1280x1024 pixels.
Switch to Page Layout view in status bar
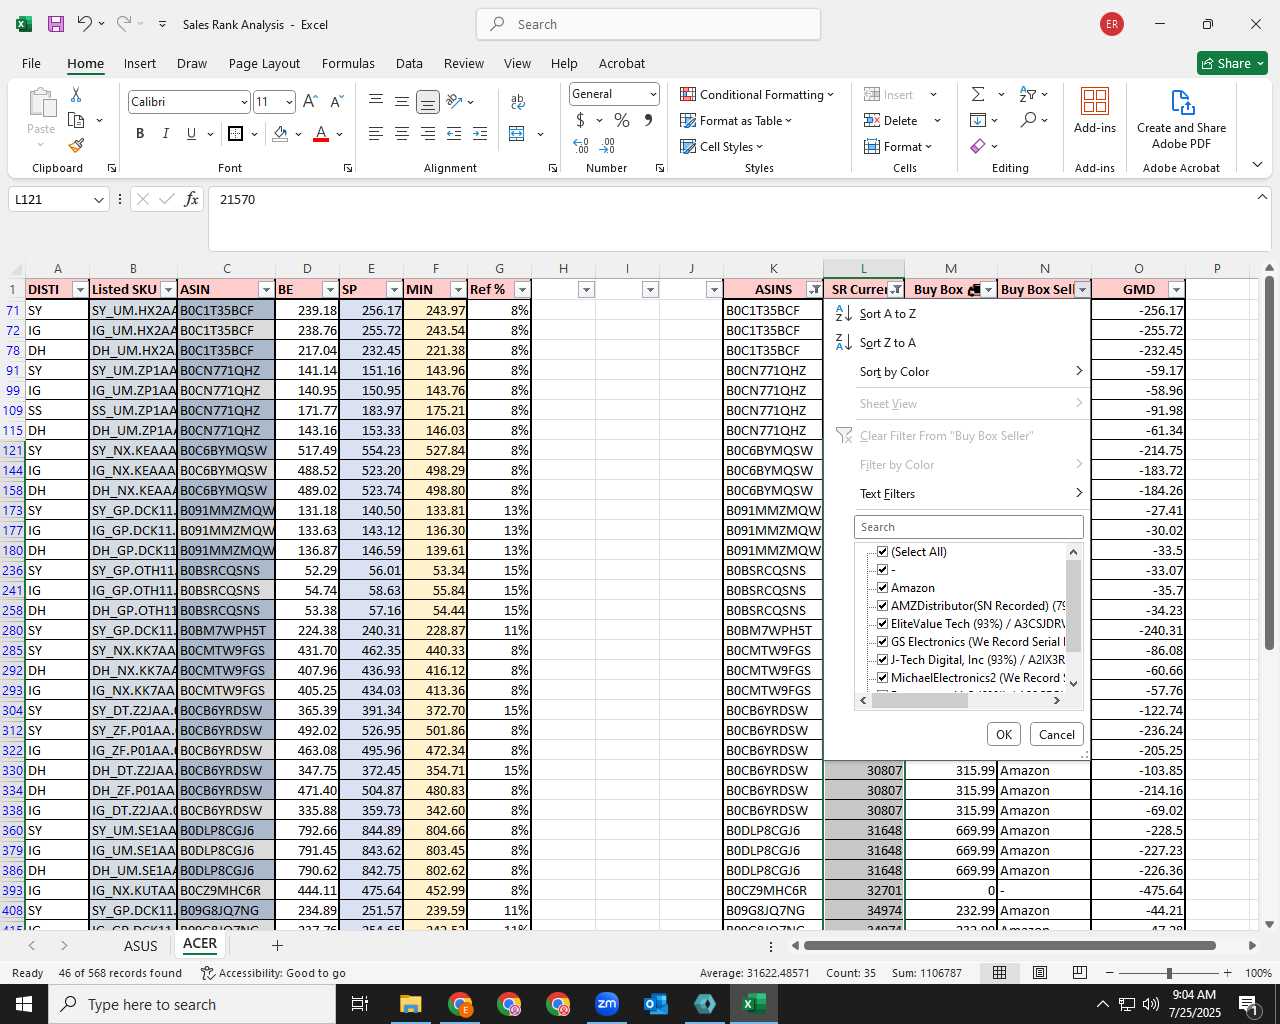pos(1040,973)
